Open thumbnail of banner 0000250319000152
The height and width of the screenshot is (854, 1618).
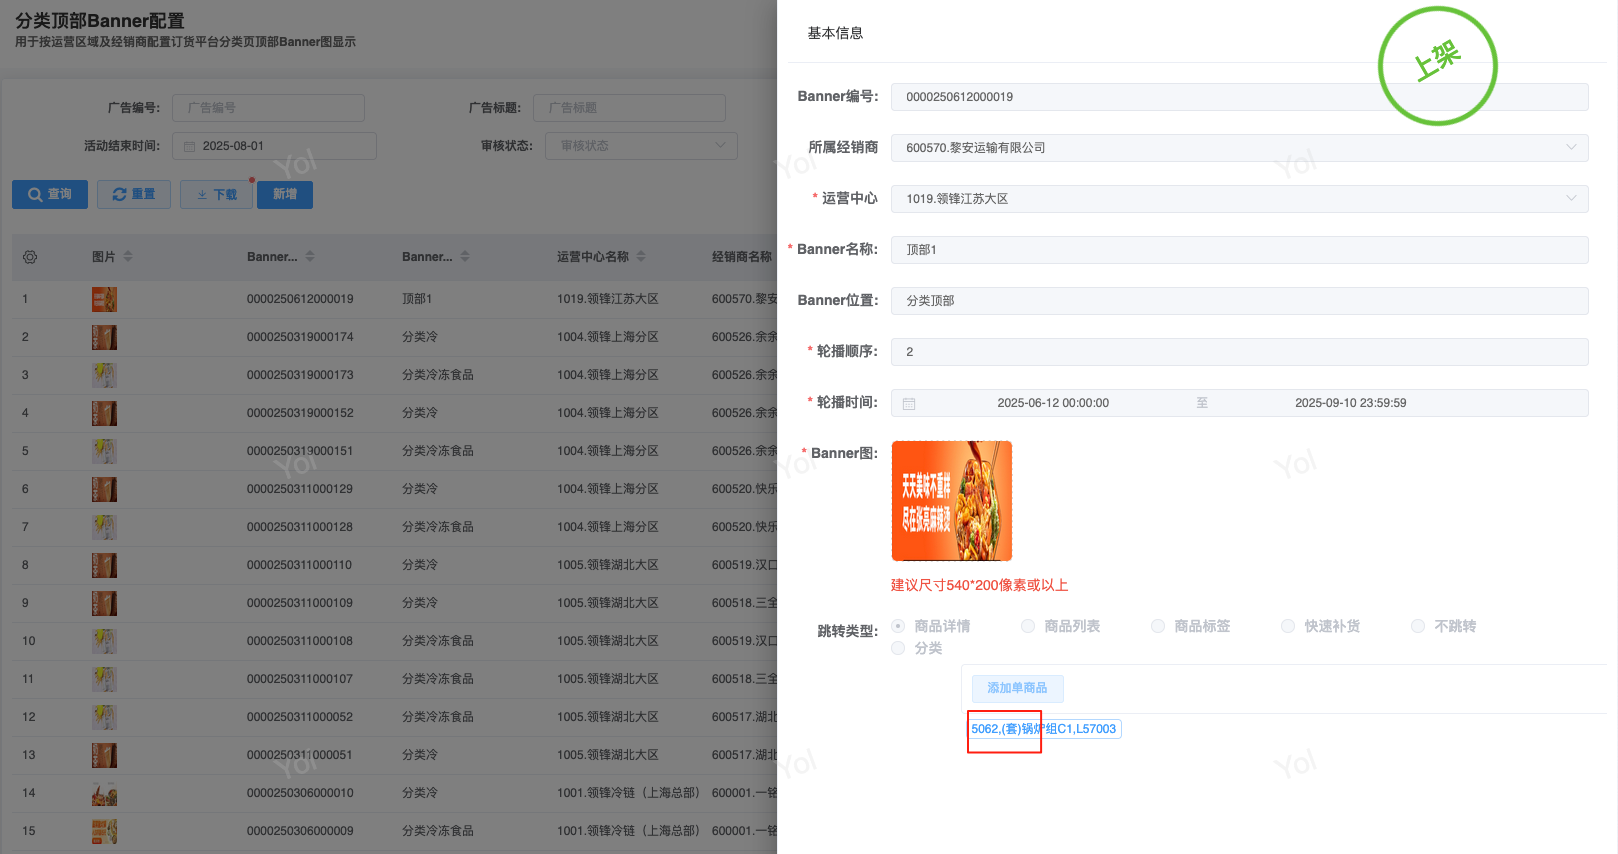tap(104, 413)
